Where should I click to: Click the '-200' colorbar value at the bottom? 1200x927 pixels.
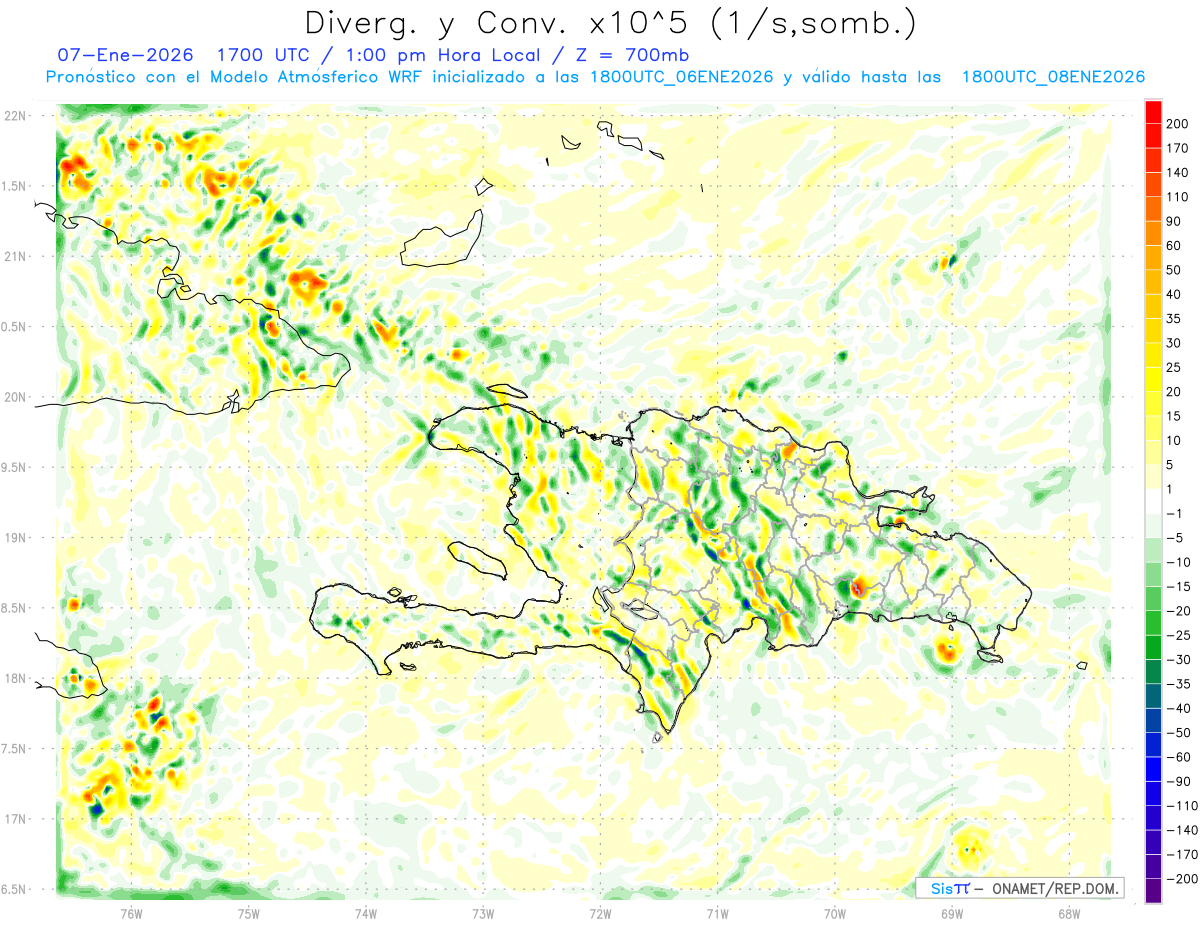[x=1182, y=879]
